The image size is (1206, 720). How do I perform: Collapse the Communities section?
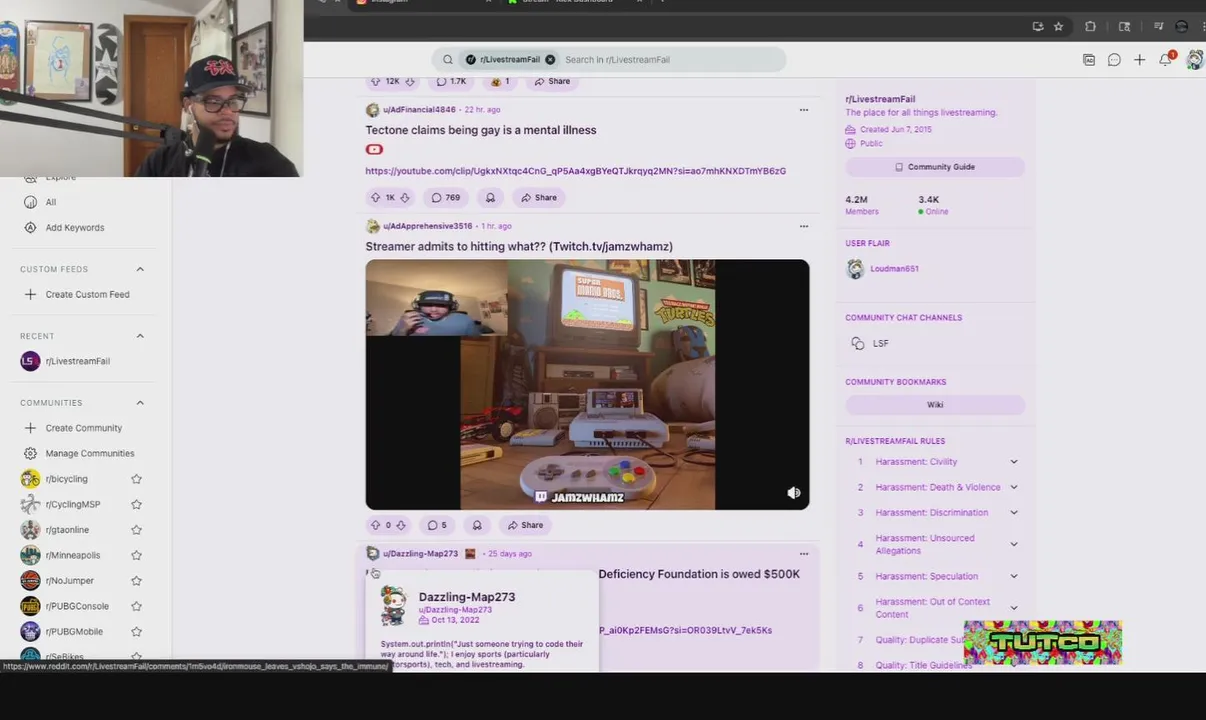click(140, 403)
